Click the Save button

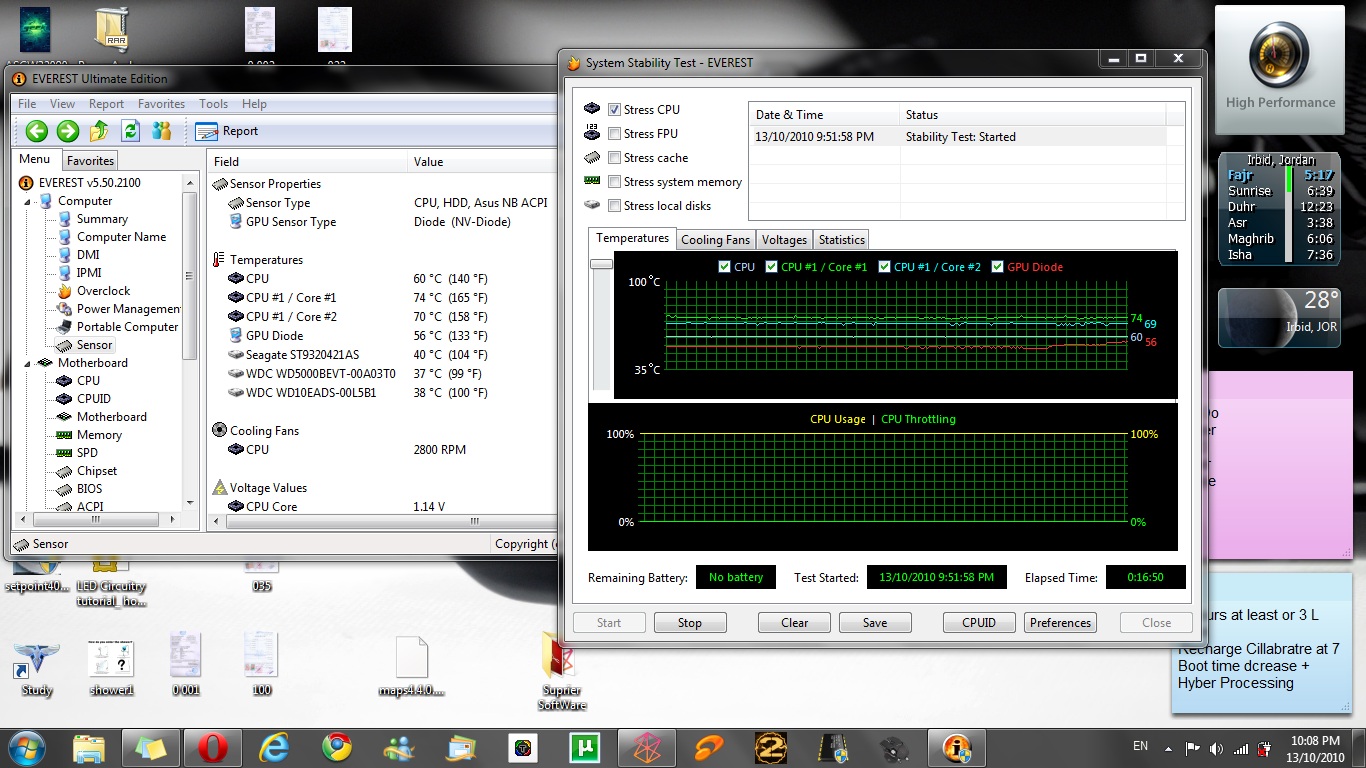875,622
